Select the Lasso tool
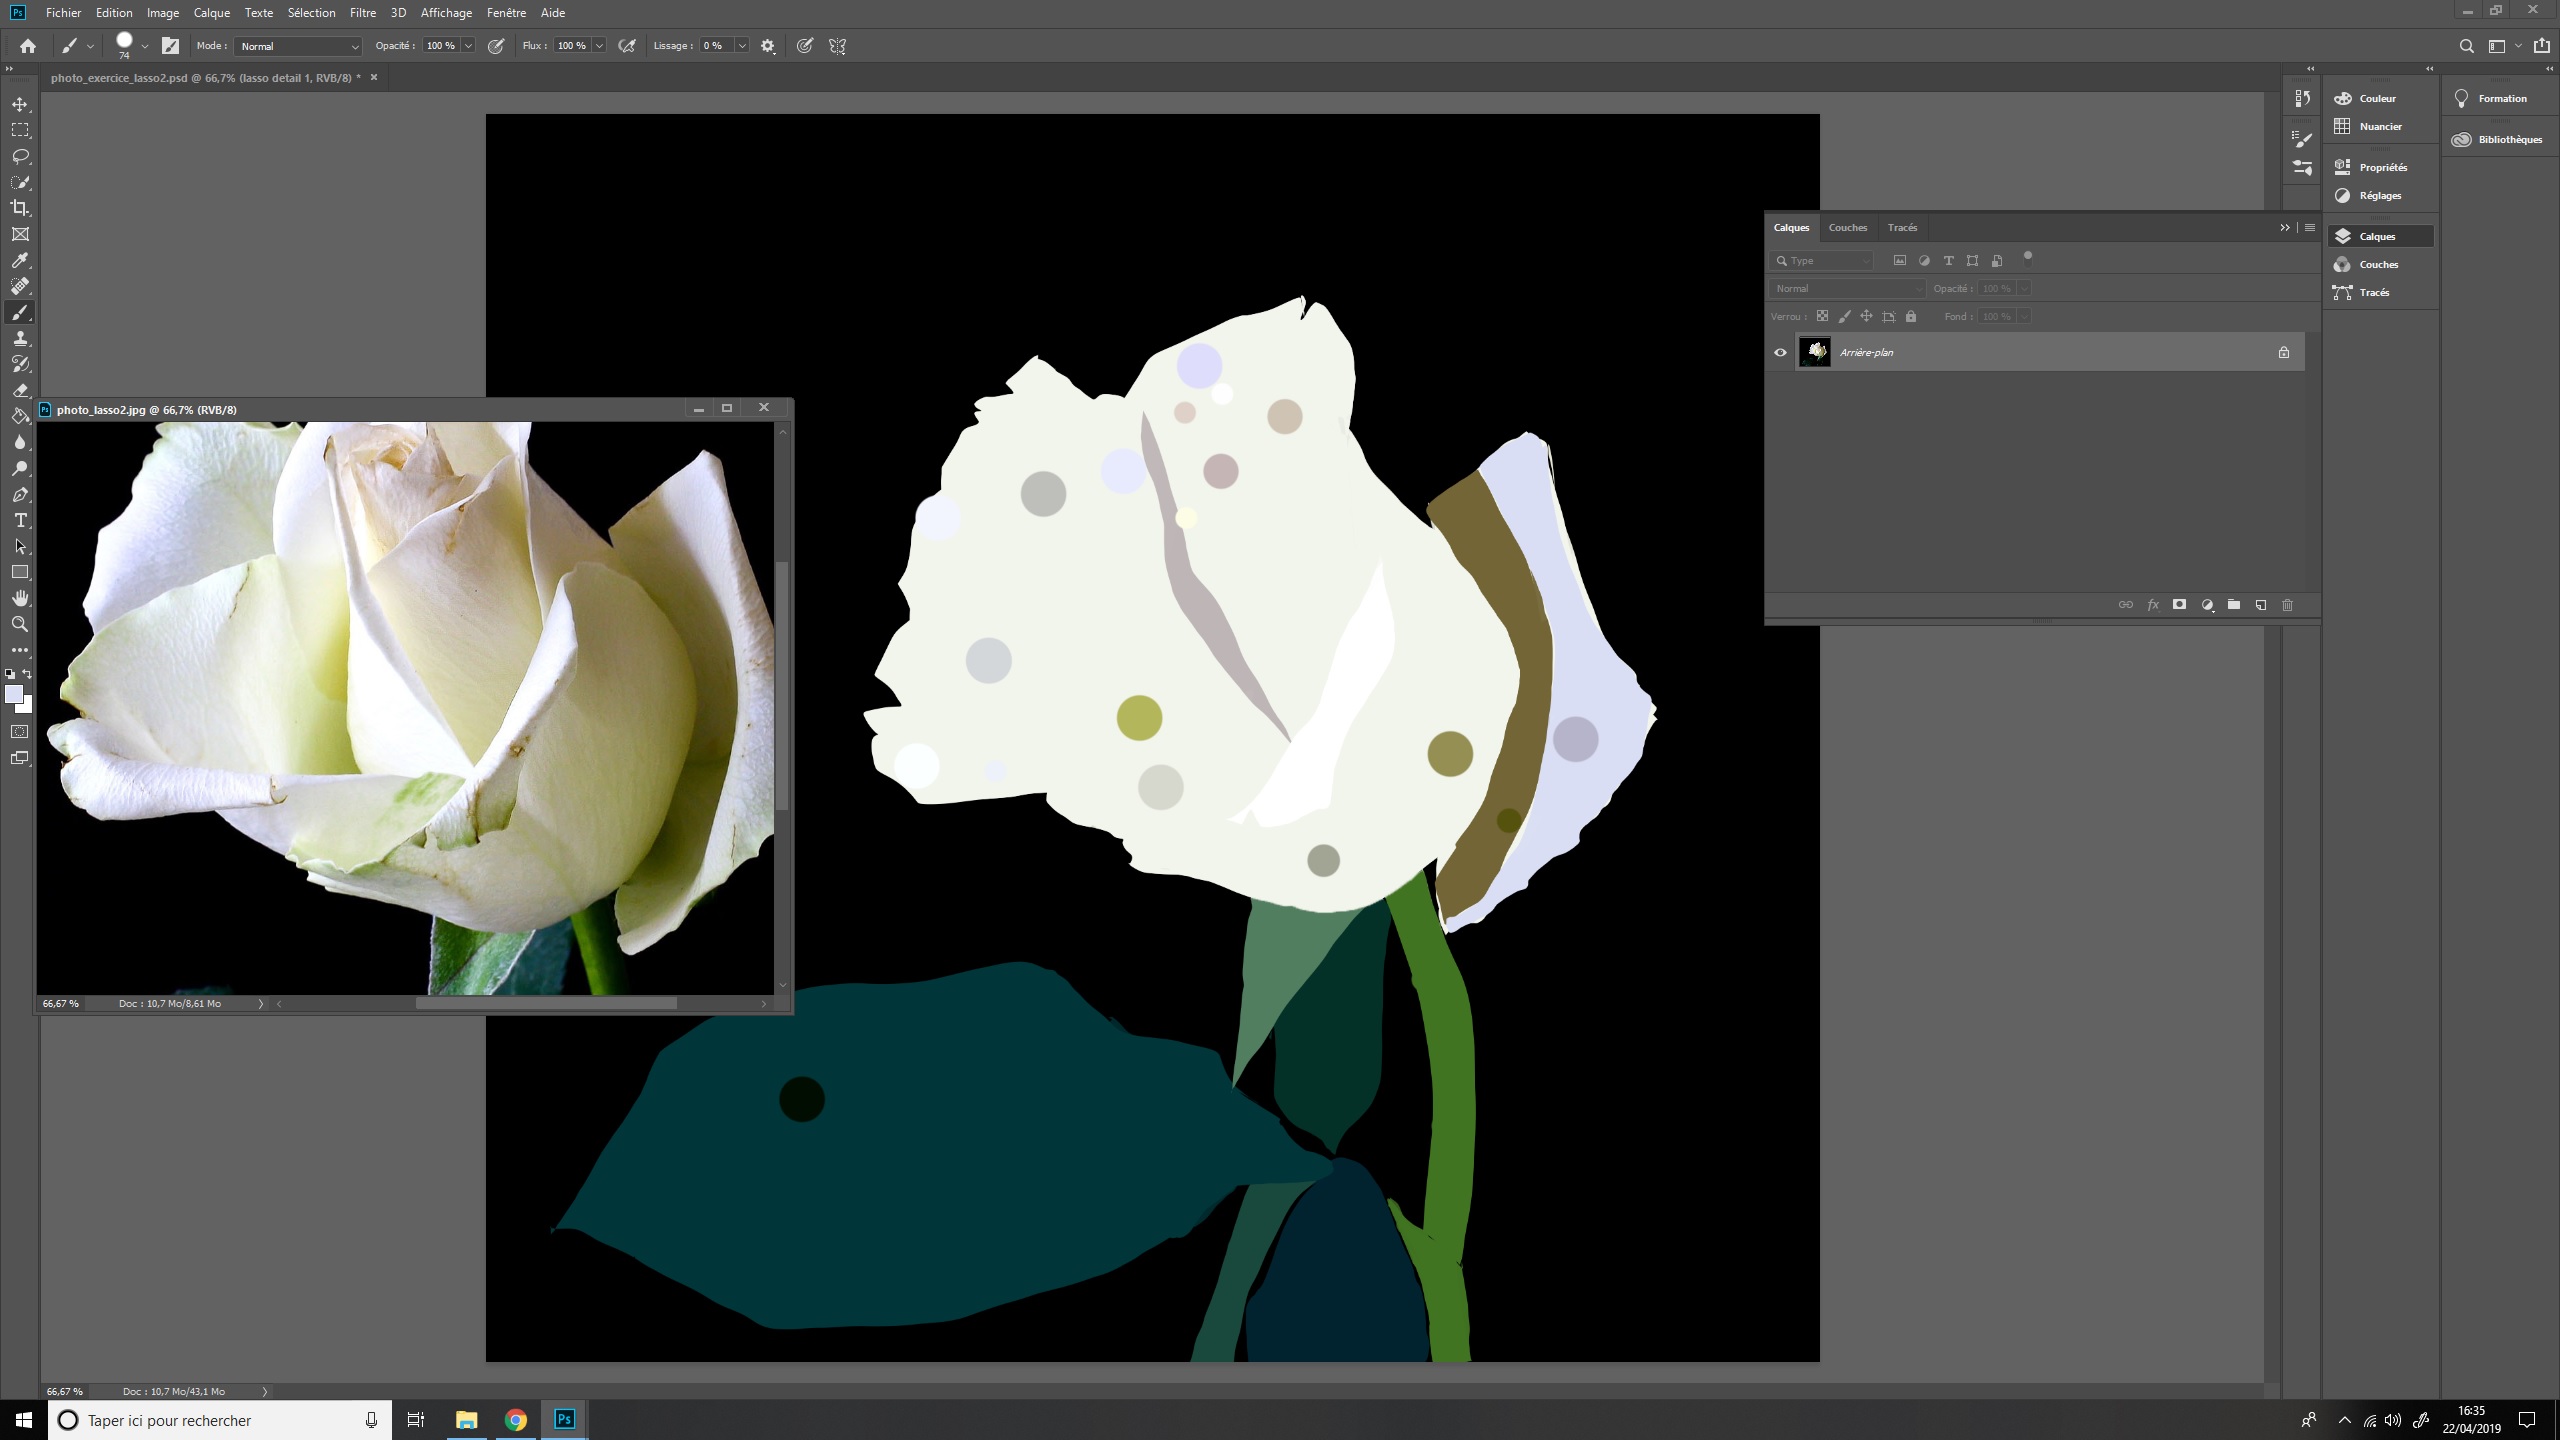The width and height of the screenshot is (2560, 1440). (20, 156)
